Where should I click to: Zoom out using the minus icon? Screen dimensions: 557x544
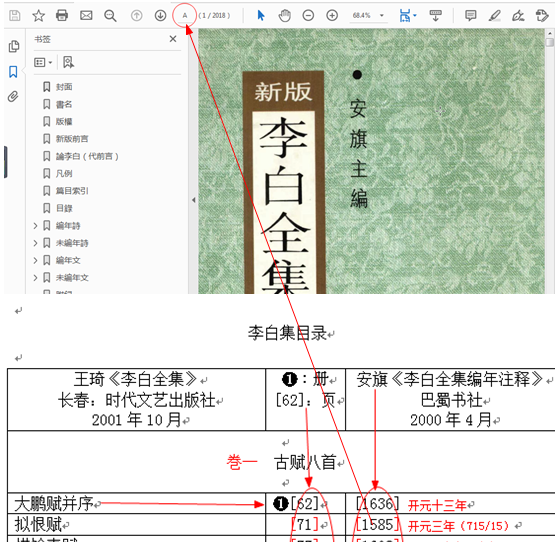click(x=308, y=16)
